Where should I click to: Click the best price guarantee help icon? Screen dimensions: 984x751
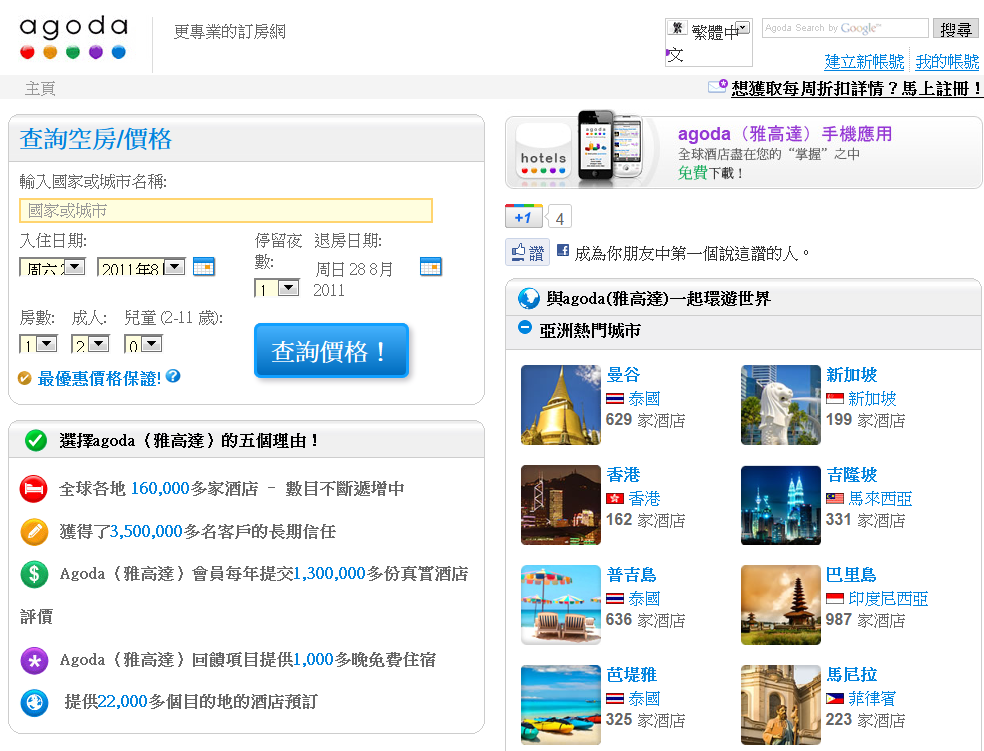tap(173, 377)
